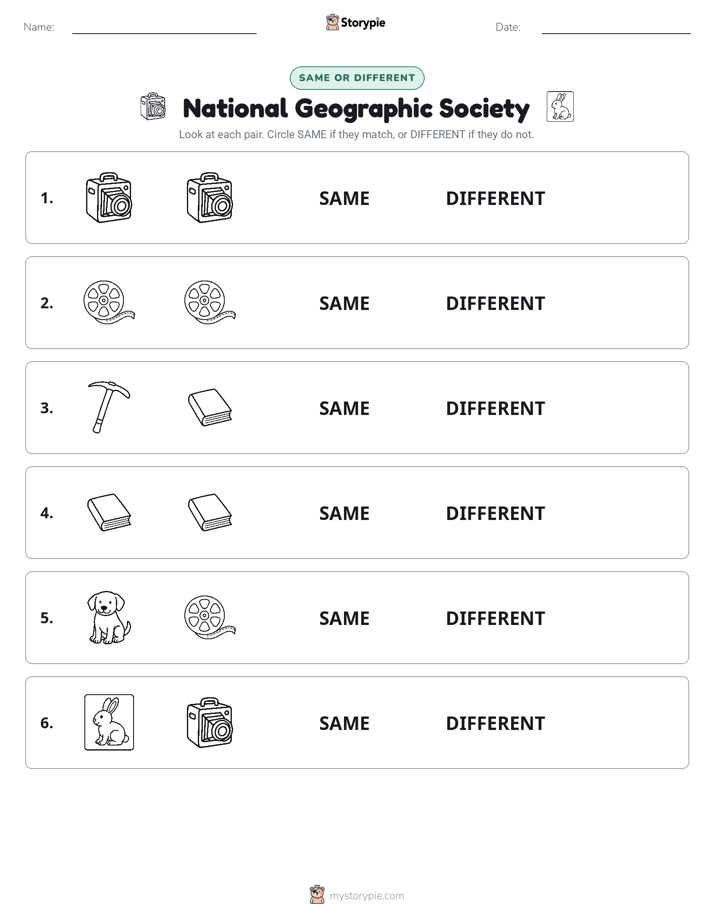The height and width of the screenshot is (924, 714).
Task: Click the pickaxe icon in row 3
Action: [x=109, y=407]
